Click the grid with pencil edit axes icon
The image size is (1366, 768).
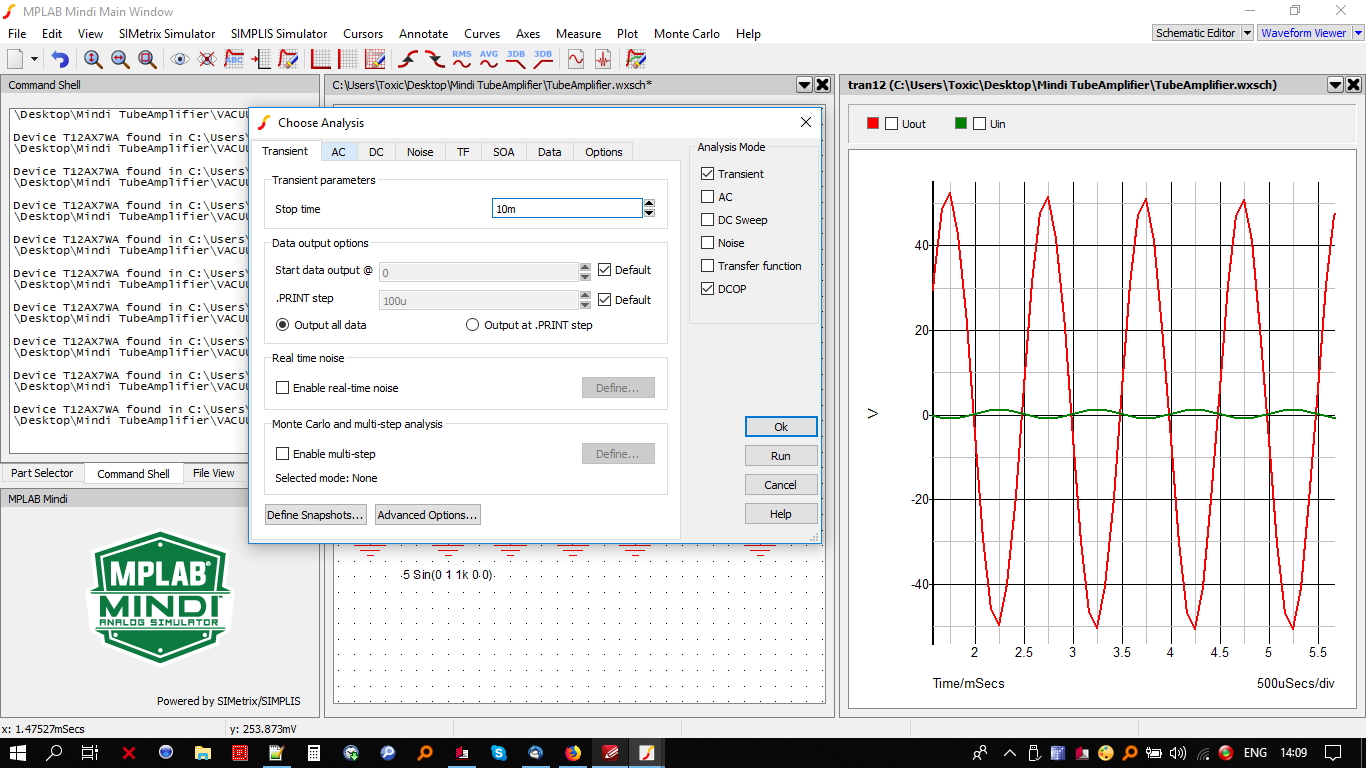[x=375, y=60]
